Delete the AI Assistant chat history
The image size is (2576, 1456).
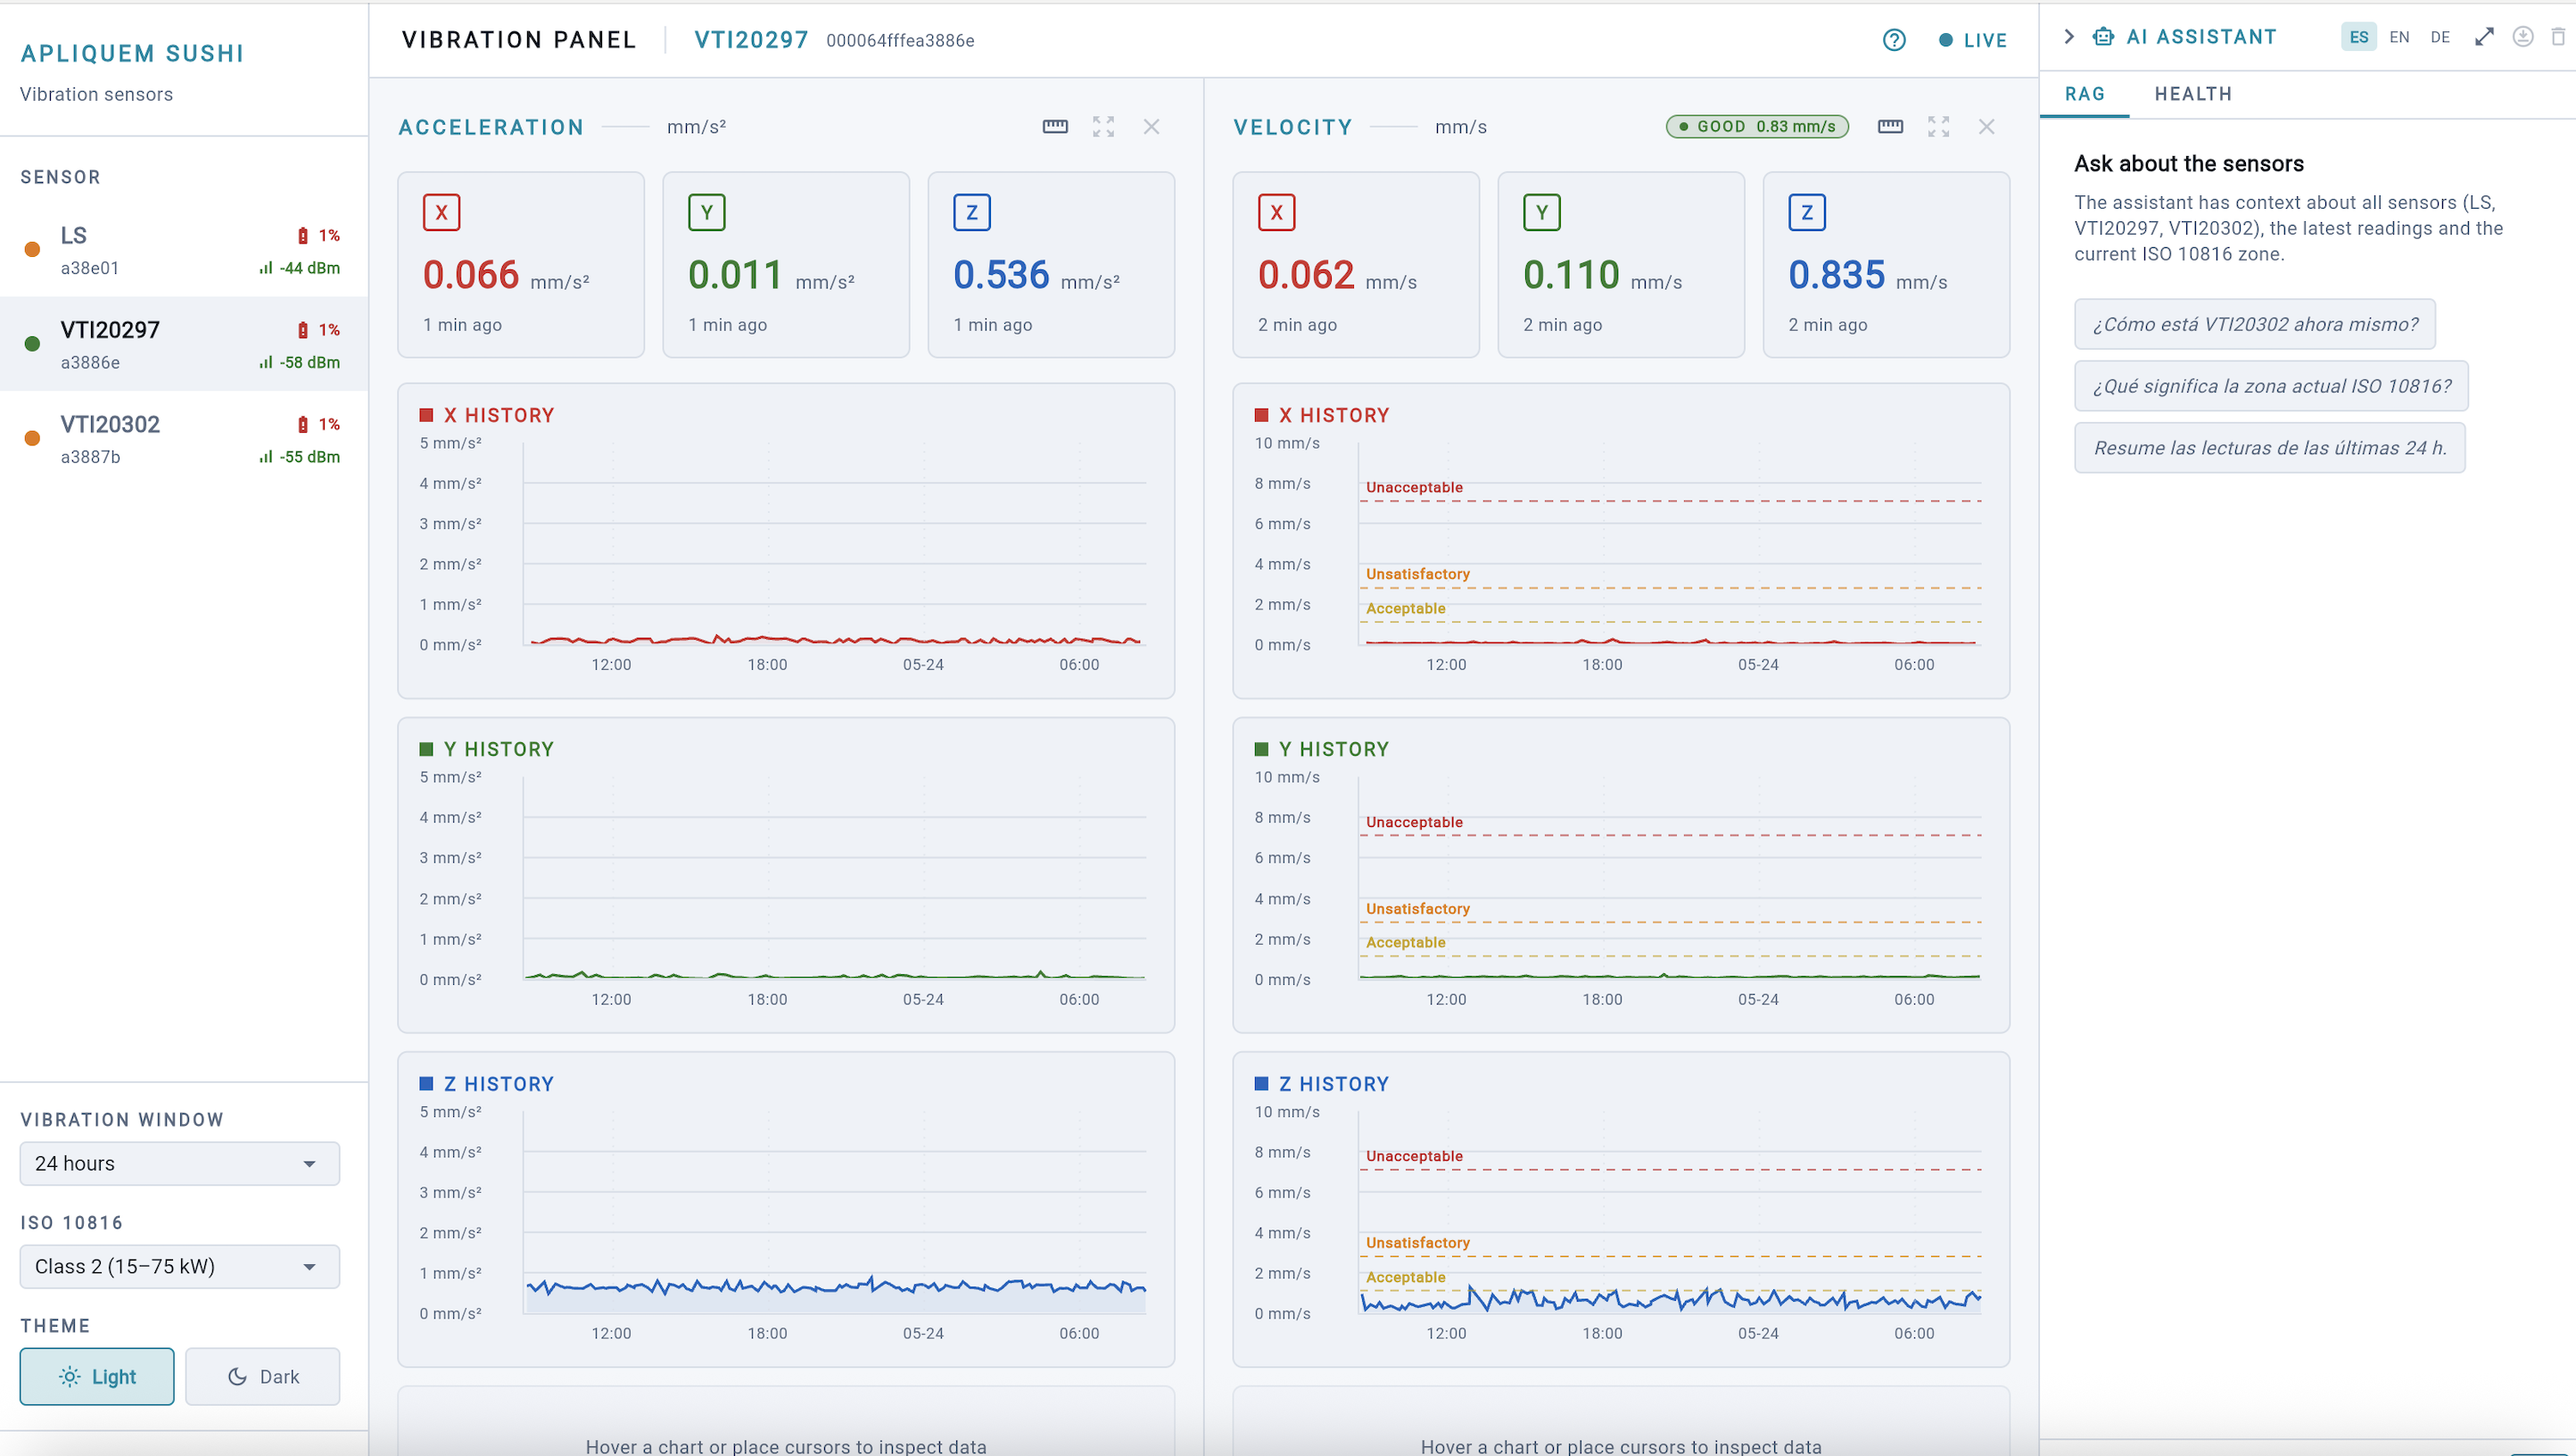[2559, 37]
